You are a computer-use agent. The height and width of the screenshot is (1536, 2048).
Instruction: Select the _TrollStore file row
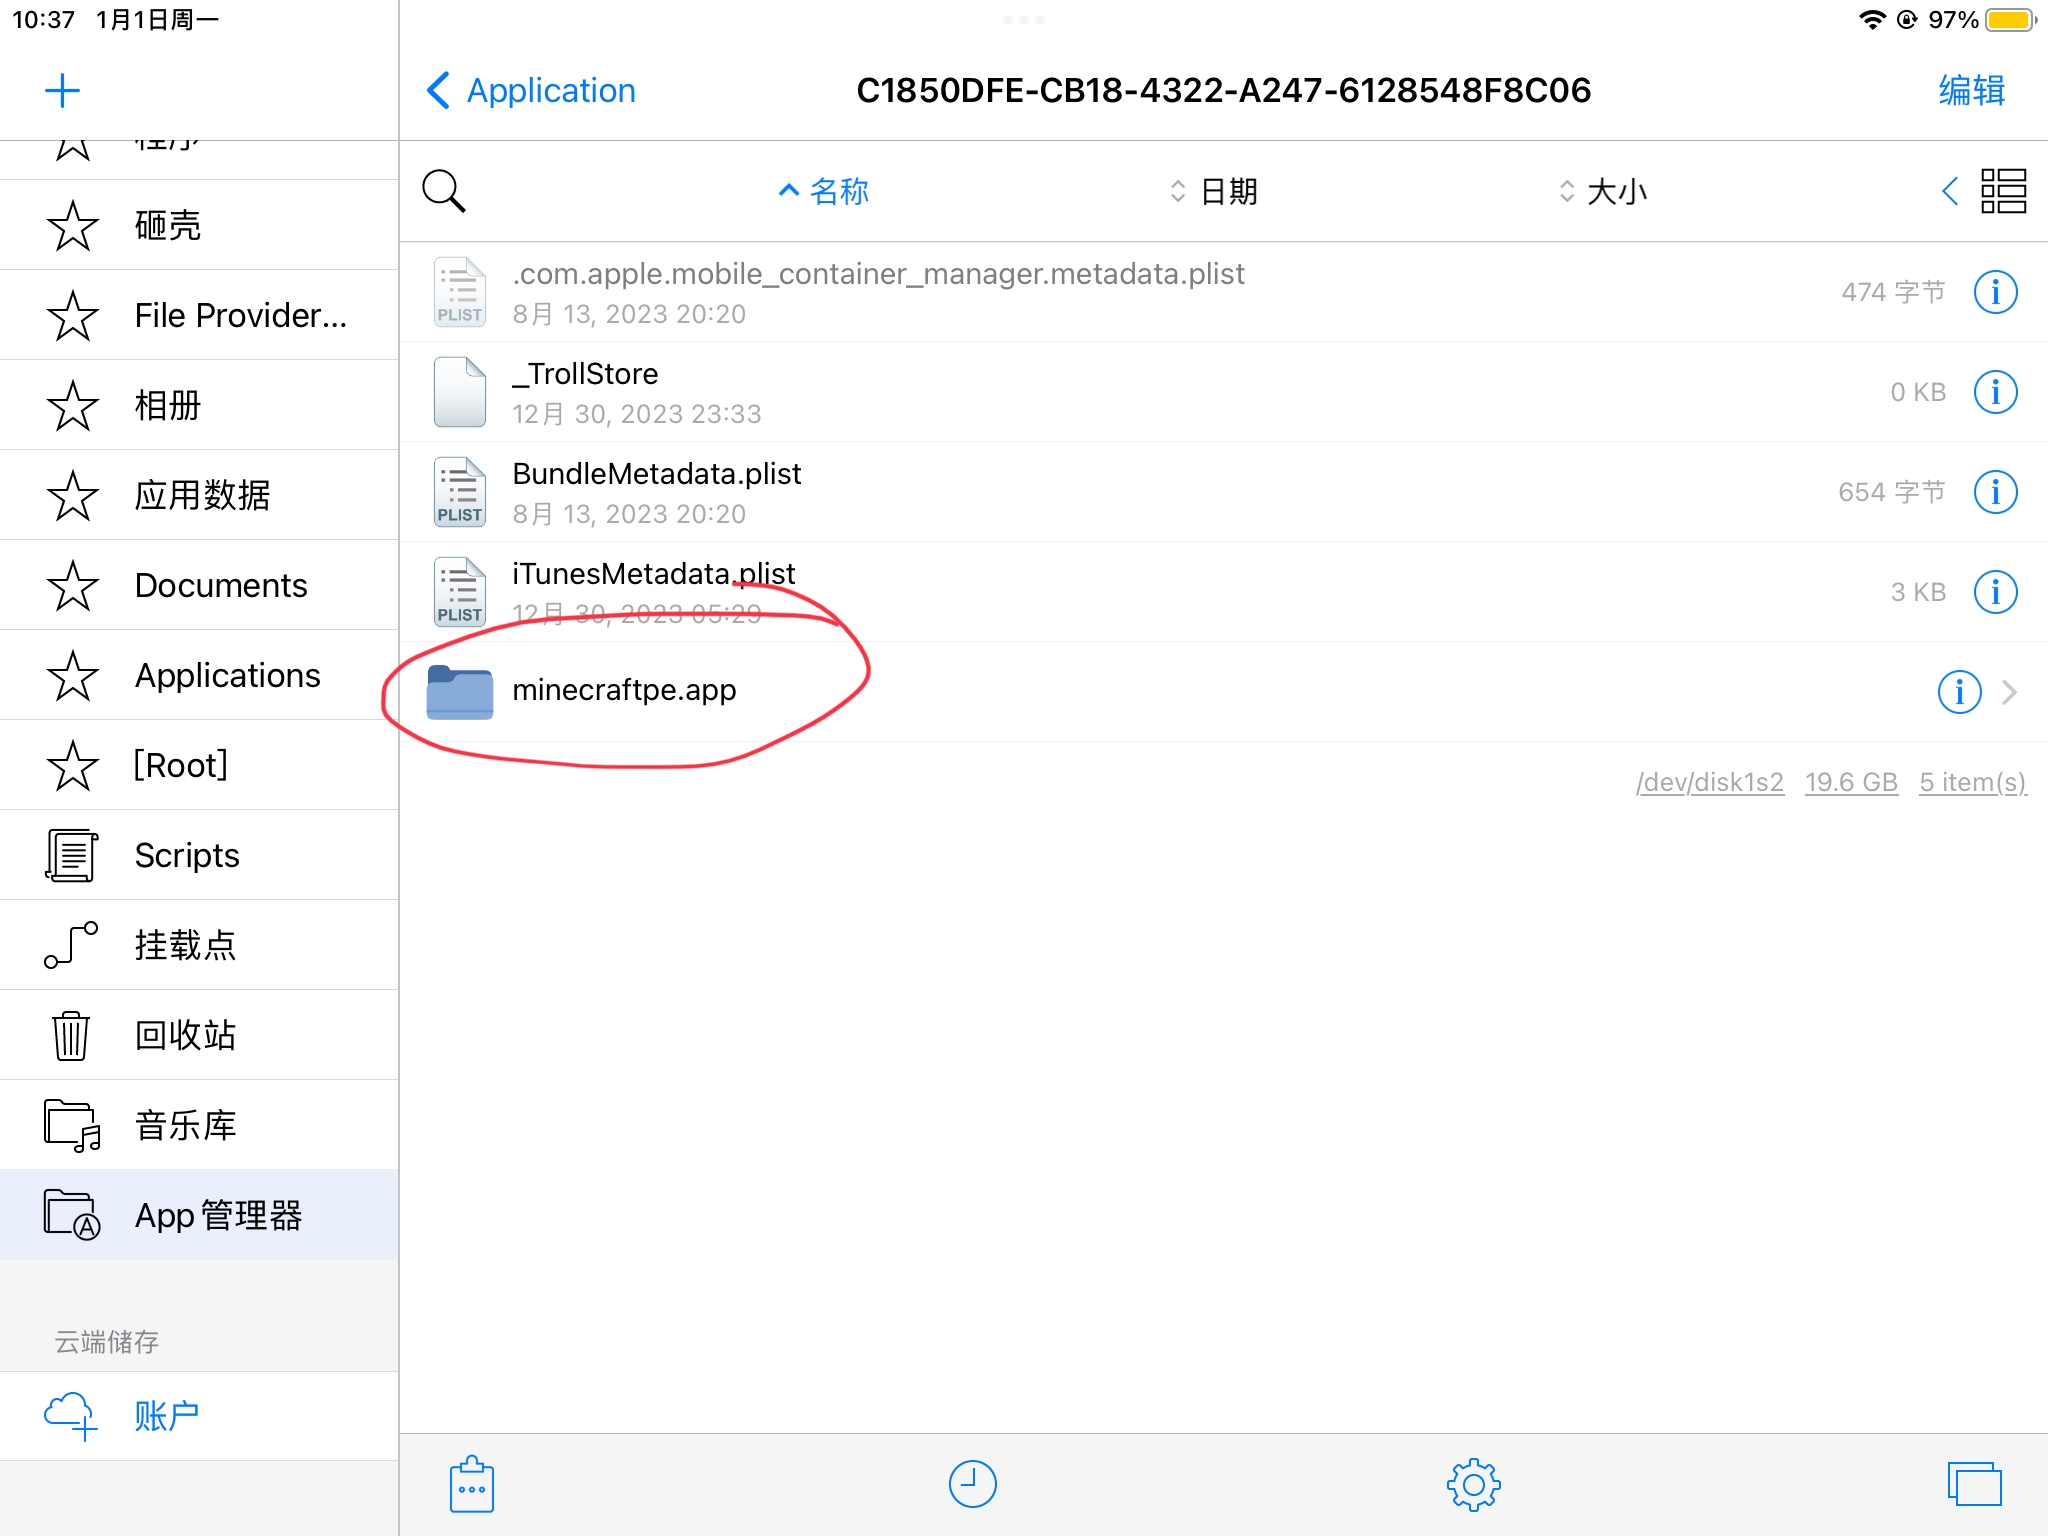point(1224,392)
